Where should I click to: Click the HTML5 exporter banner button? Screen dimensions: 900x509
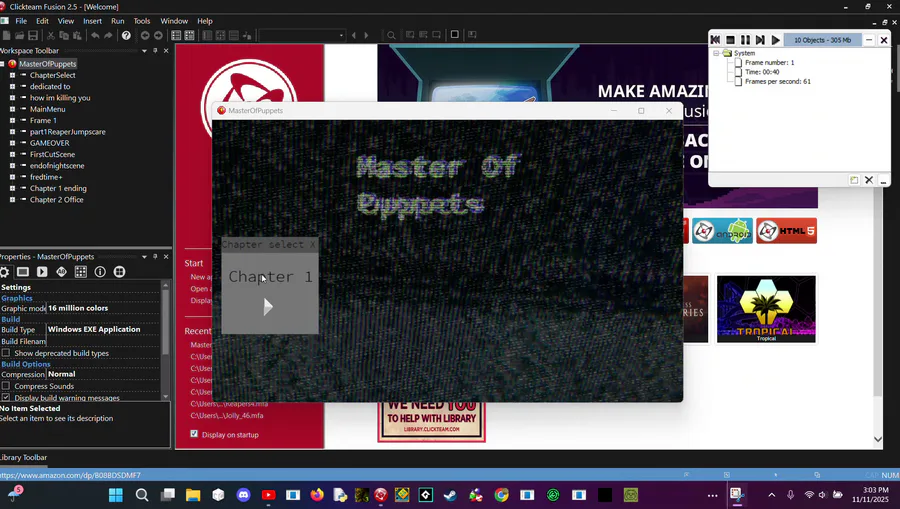coord(786,231)
